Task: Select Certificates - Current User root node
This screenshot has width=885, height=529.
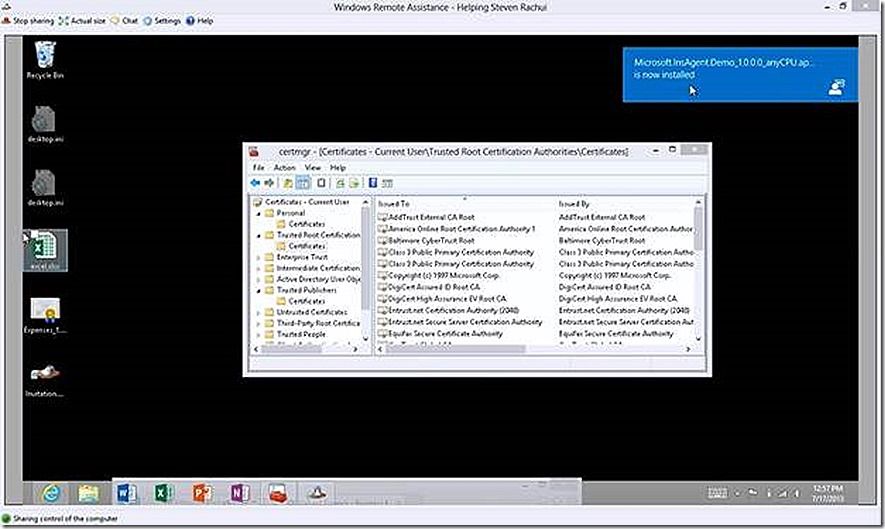Action: coord(307,202)
